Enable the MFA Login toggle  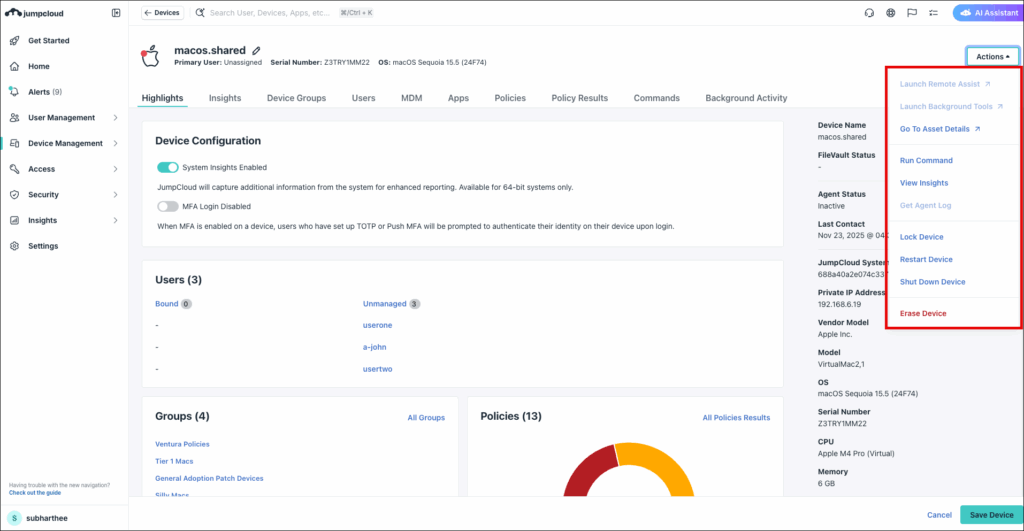pos(168,206)
